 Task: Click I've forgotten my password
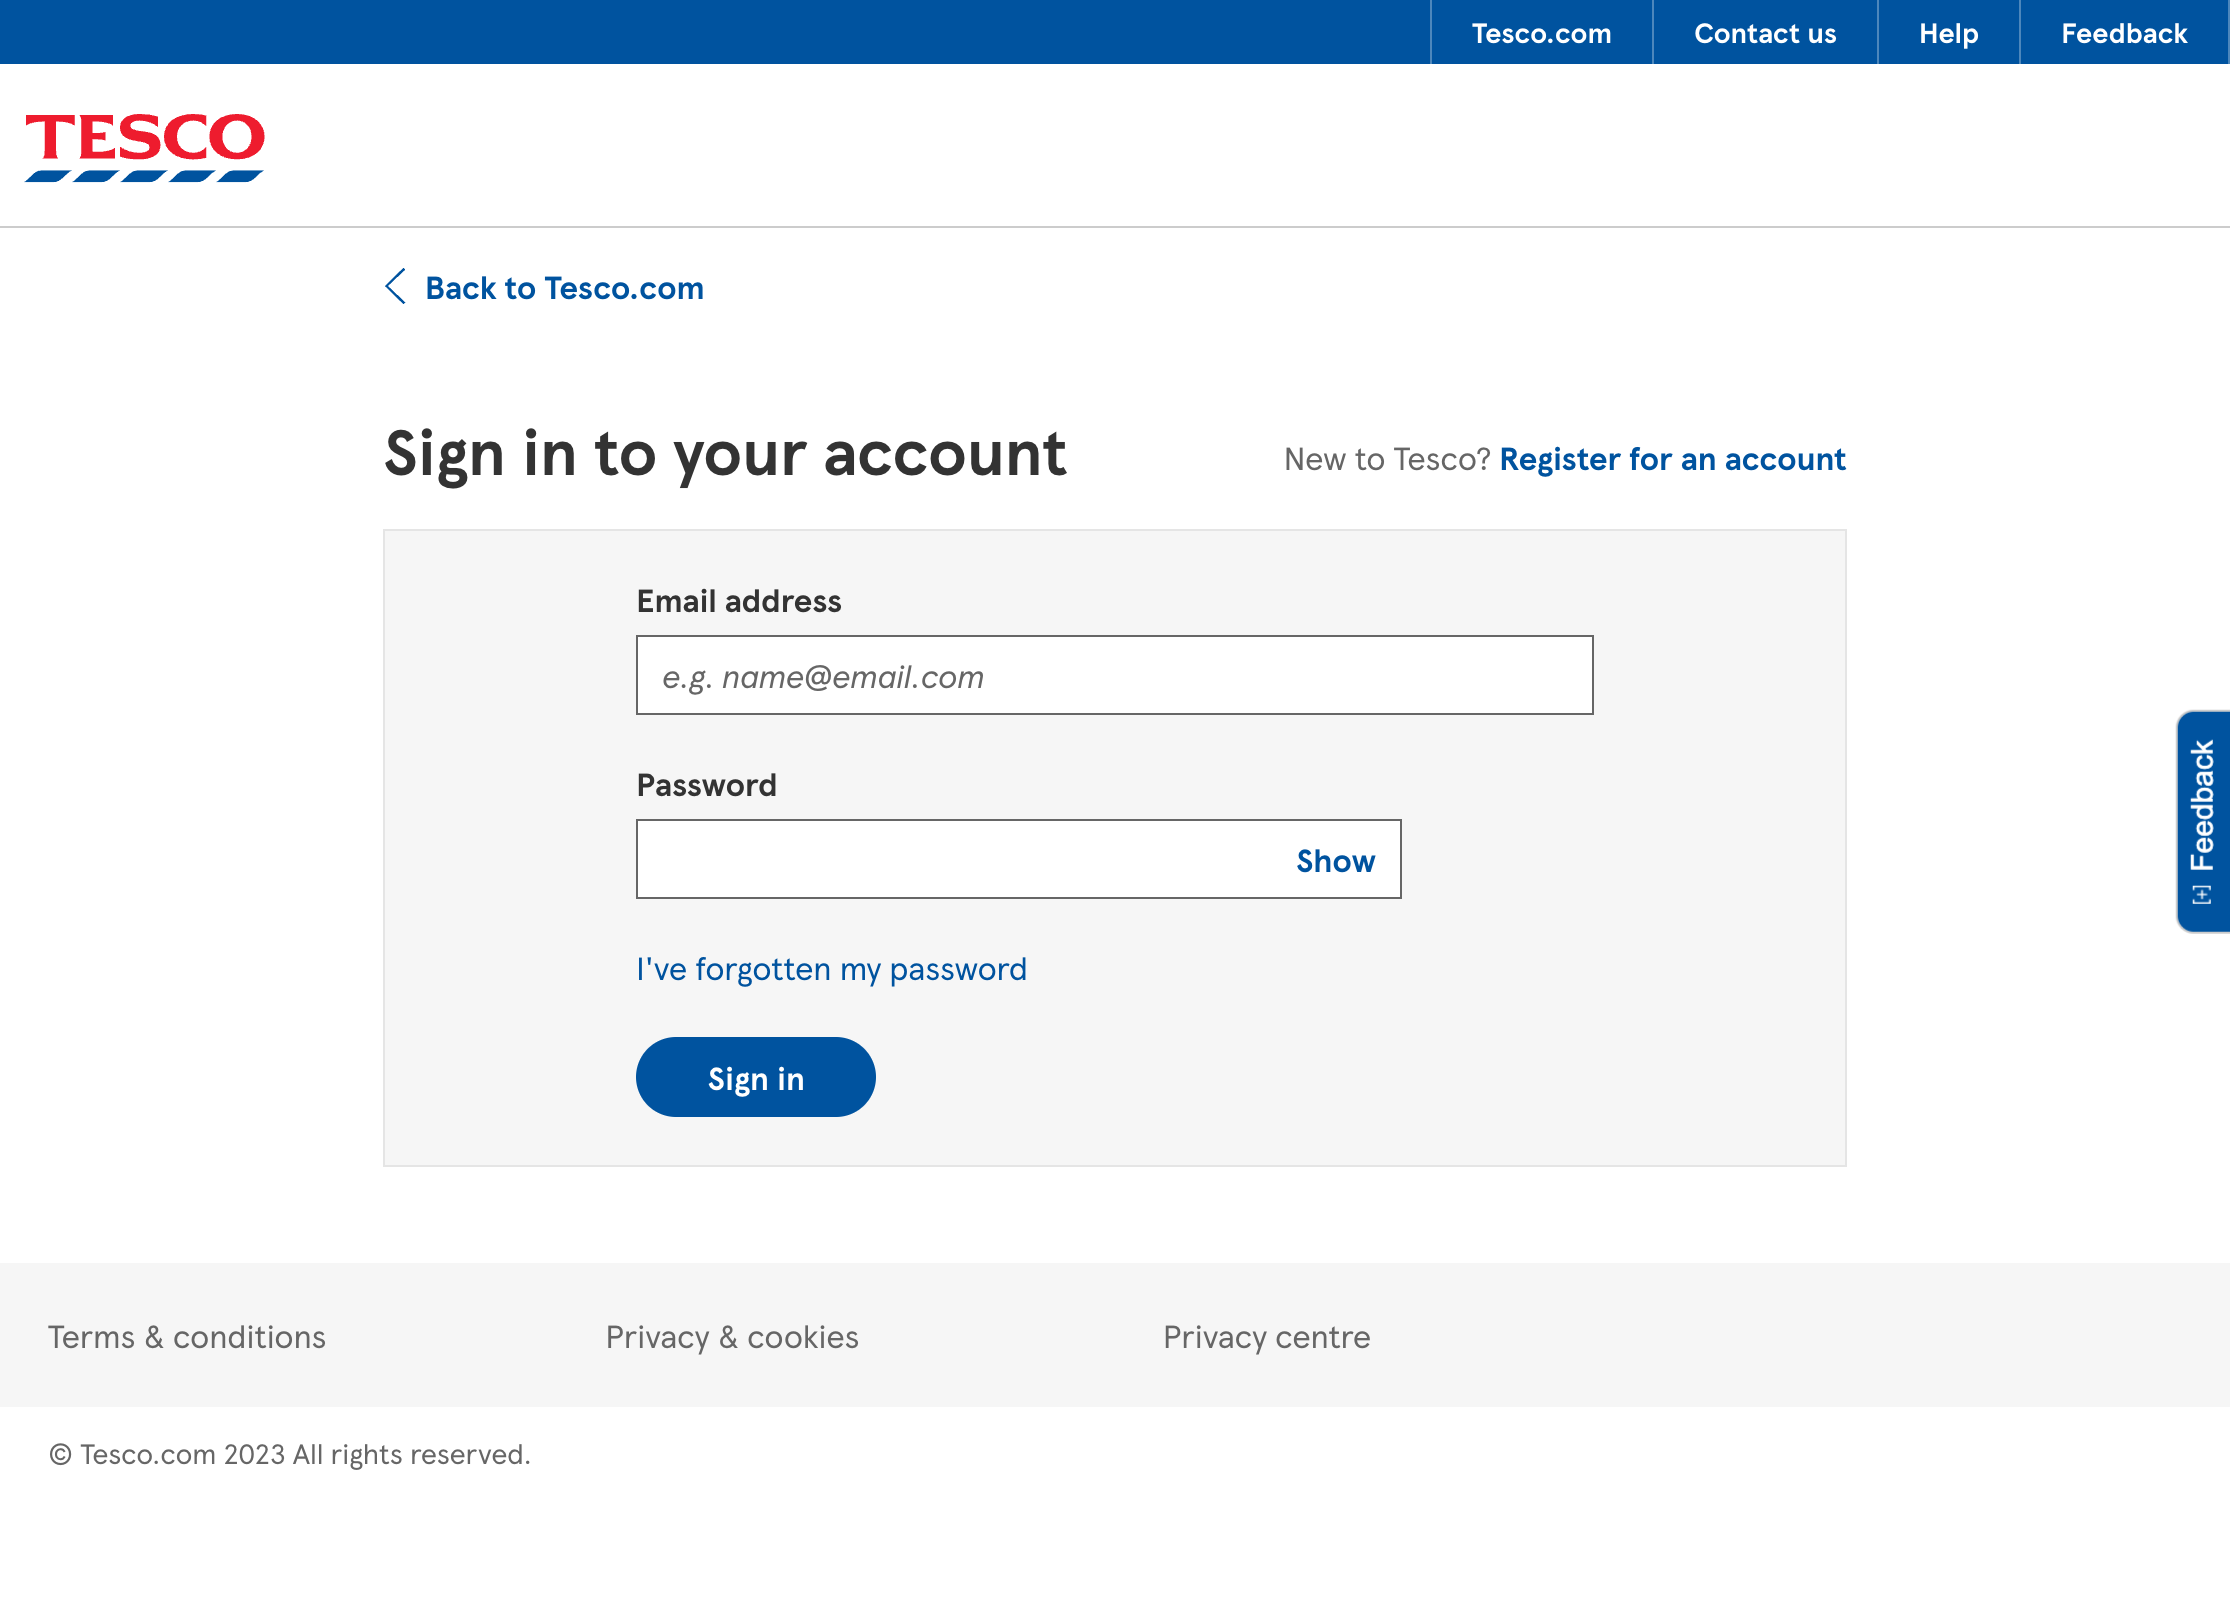click(x=831, y=968)
